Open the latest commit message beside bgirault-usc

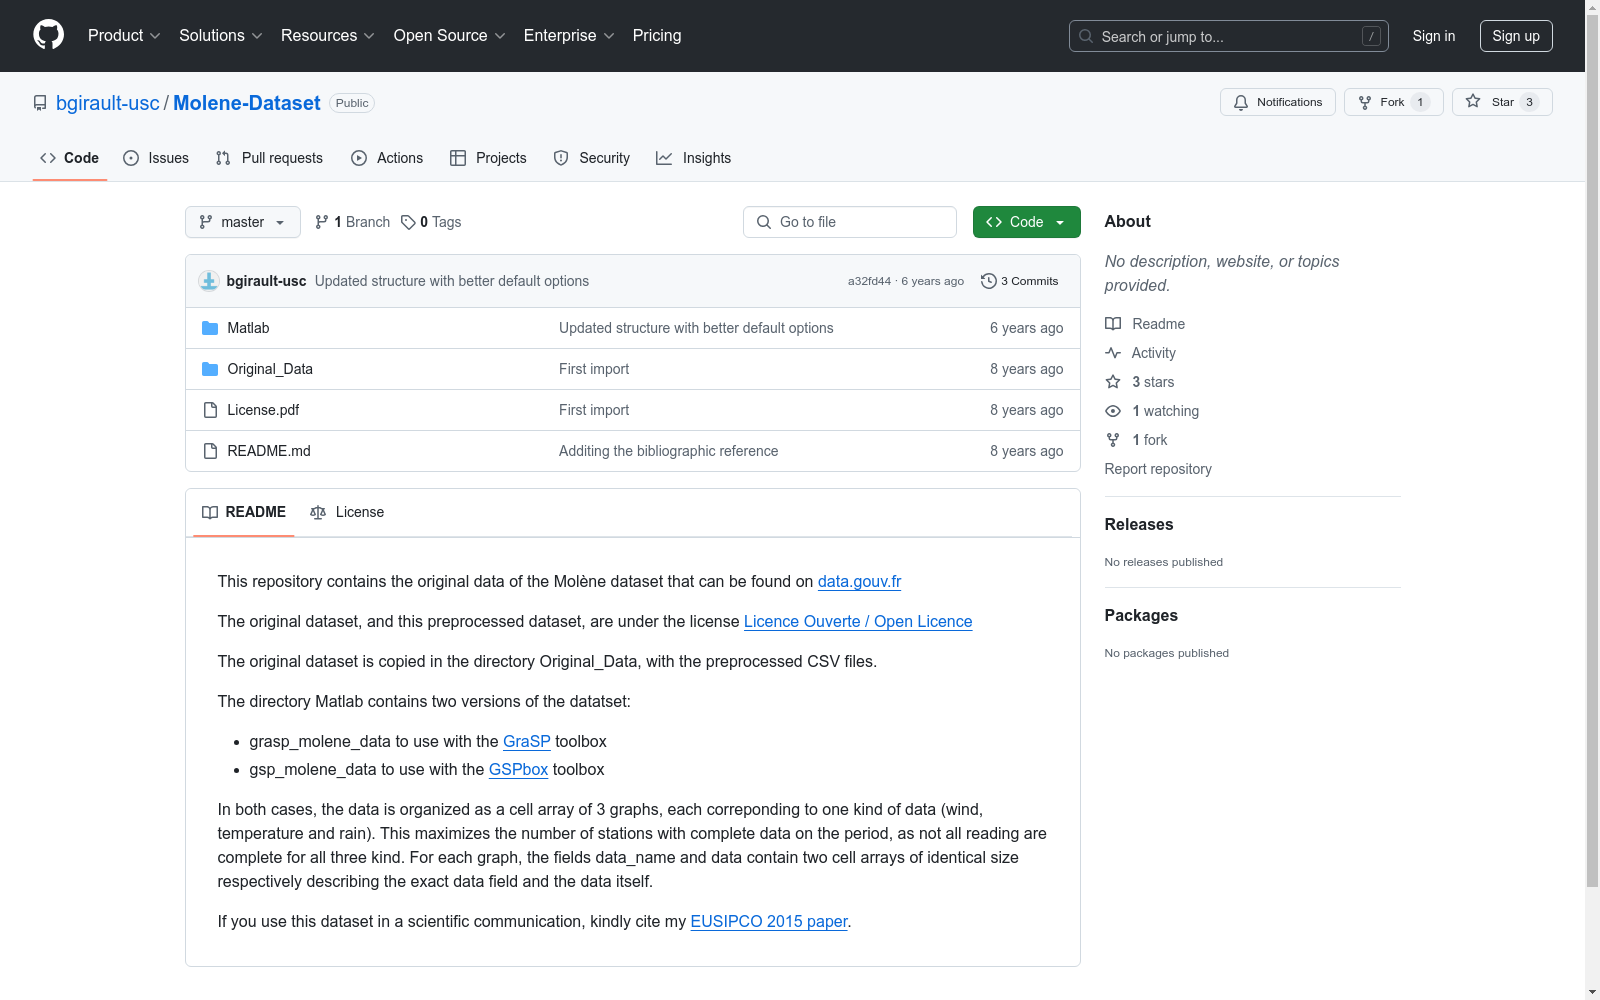click(452, 281)
